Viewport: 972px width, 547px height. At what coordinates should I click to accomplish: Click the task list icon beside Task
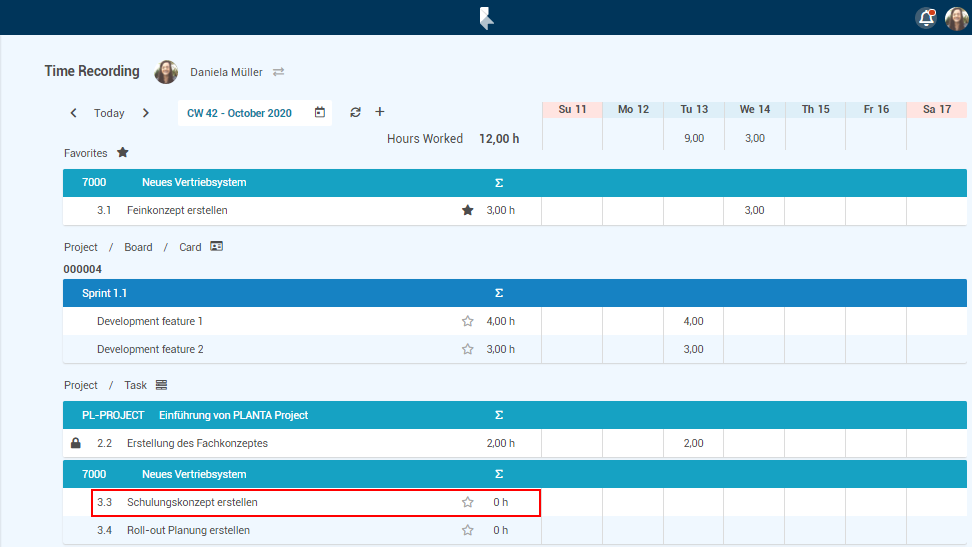click(162, 385)
